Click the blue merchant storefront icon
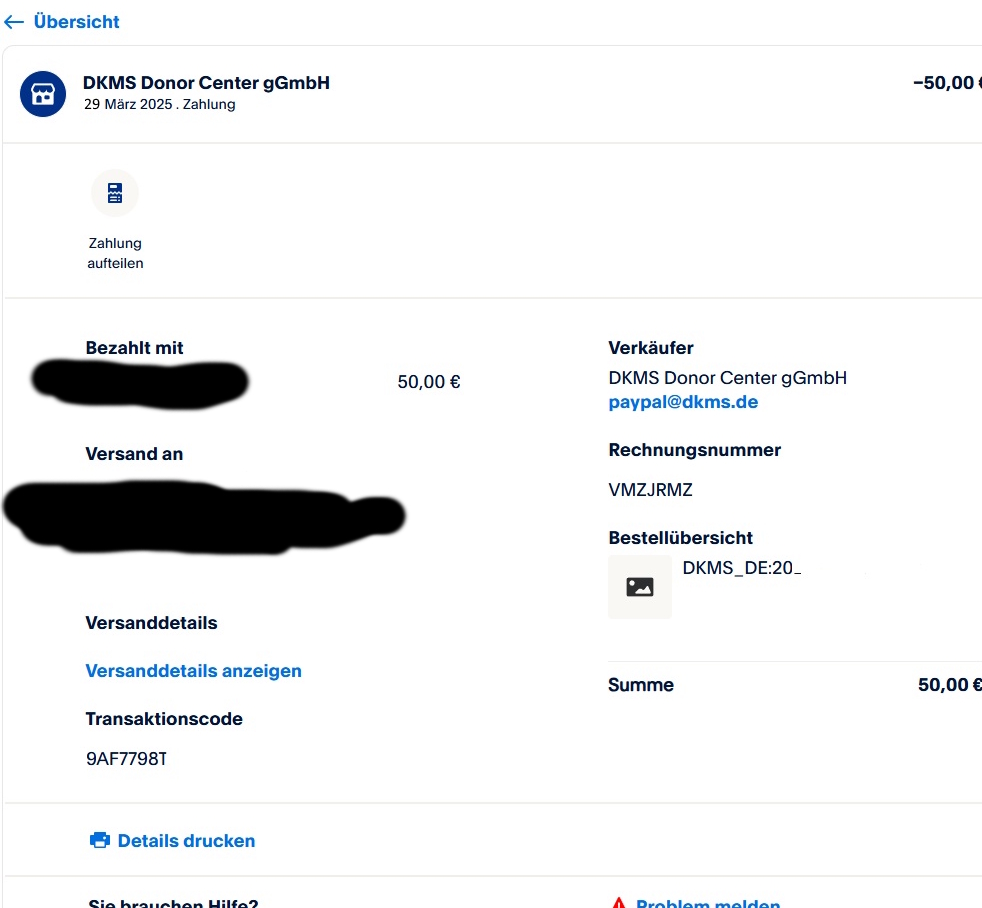This screenshot has width=982, height=908. coord(43,94)
